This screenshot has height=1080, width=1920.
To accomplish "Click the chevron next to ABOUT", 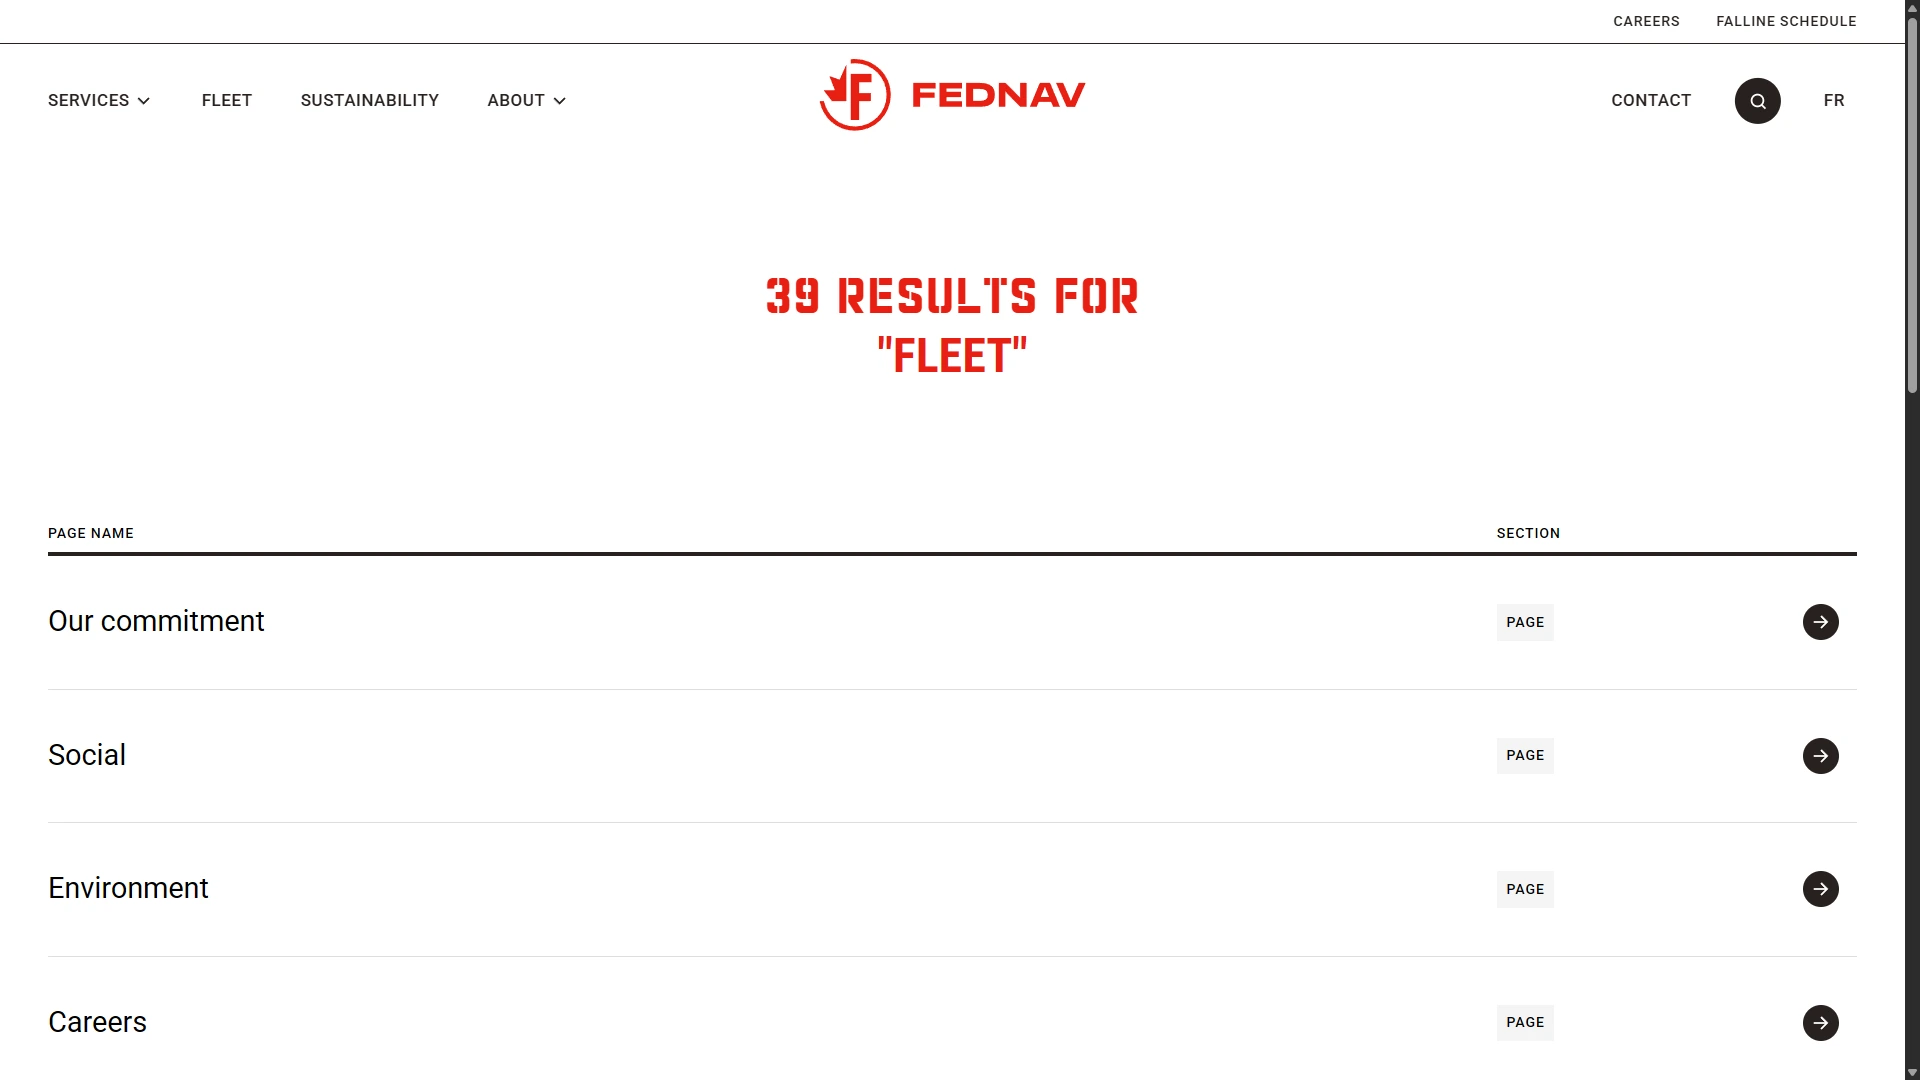I will coord(558,100).
